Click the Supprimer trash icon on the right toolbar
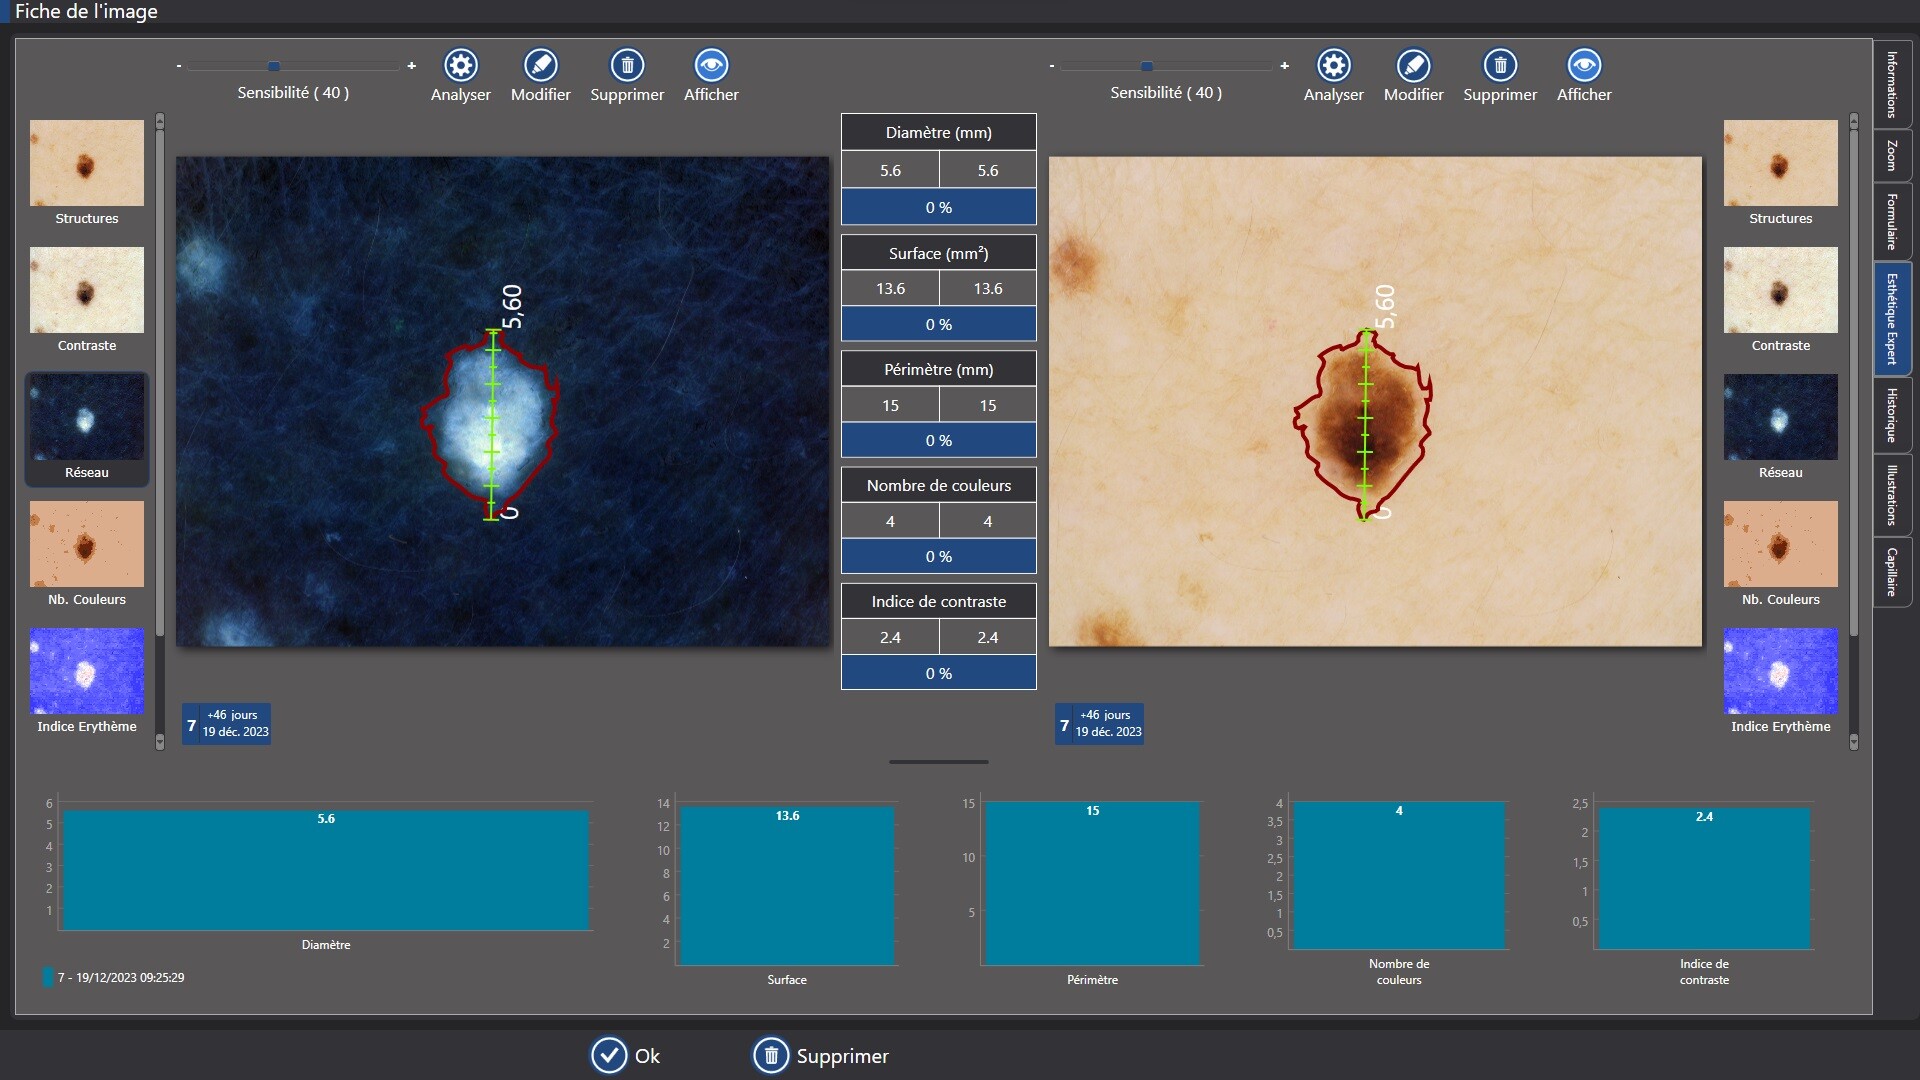The image size is (1920, 1080). (x=1500, y=64)
